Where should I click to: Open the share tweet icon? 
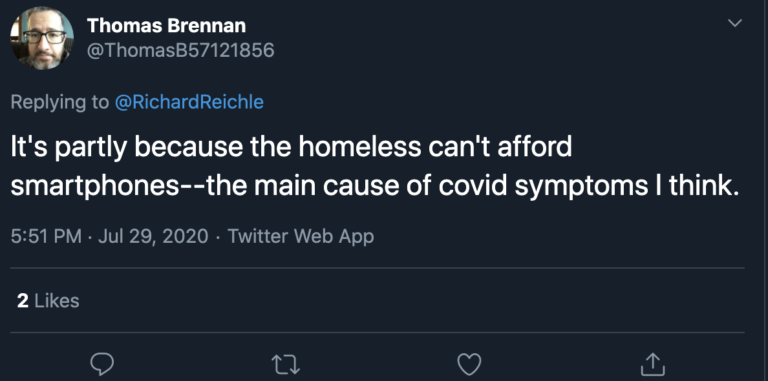click(653, 363)
